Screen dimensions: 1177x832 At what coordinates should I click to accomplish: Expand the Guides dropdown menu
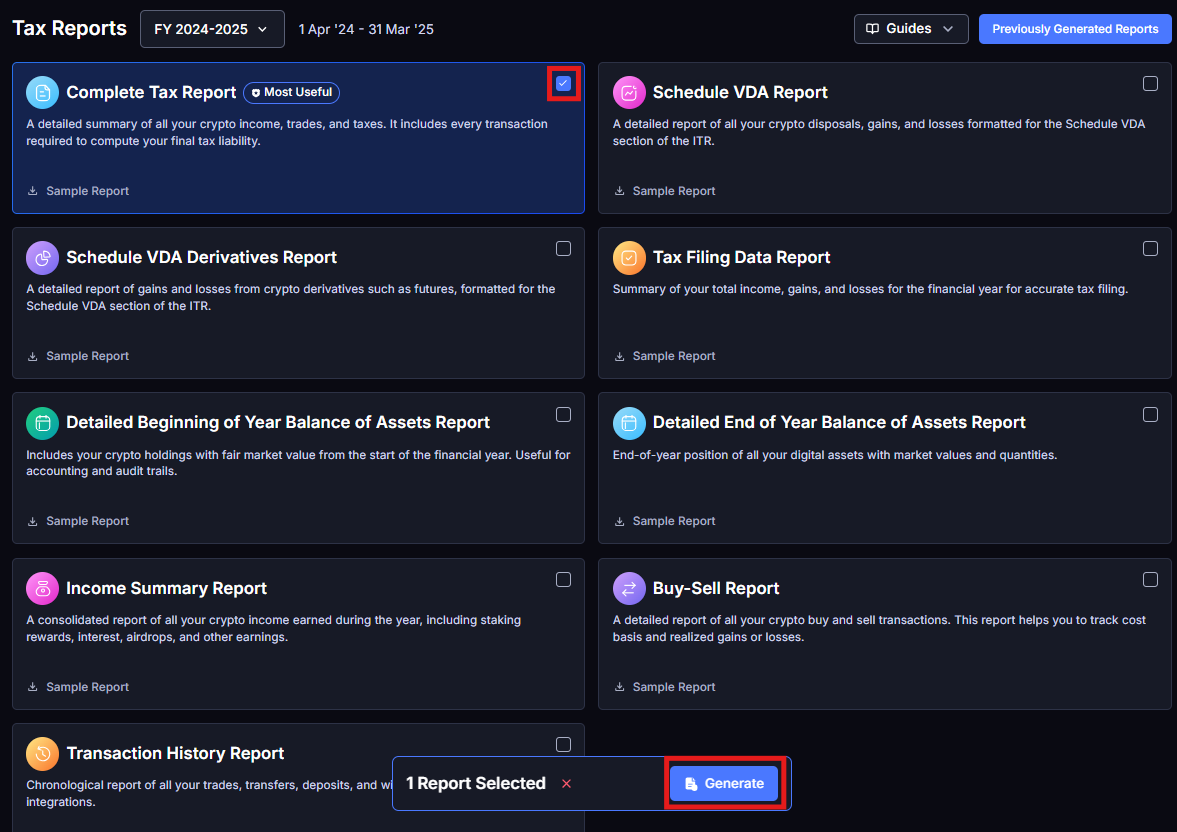[911, 29]
